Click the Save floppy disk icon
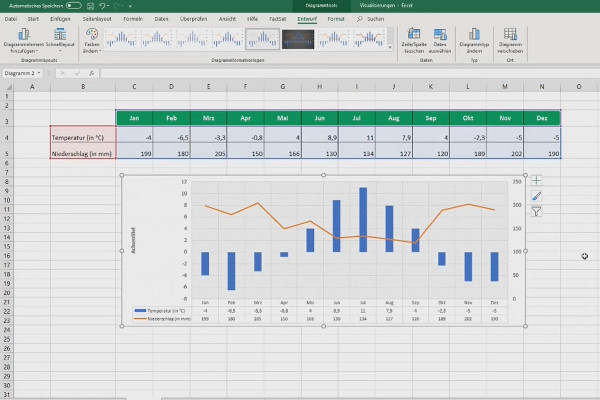 pyautogui.click(x=91, y=6)
